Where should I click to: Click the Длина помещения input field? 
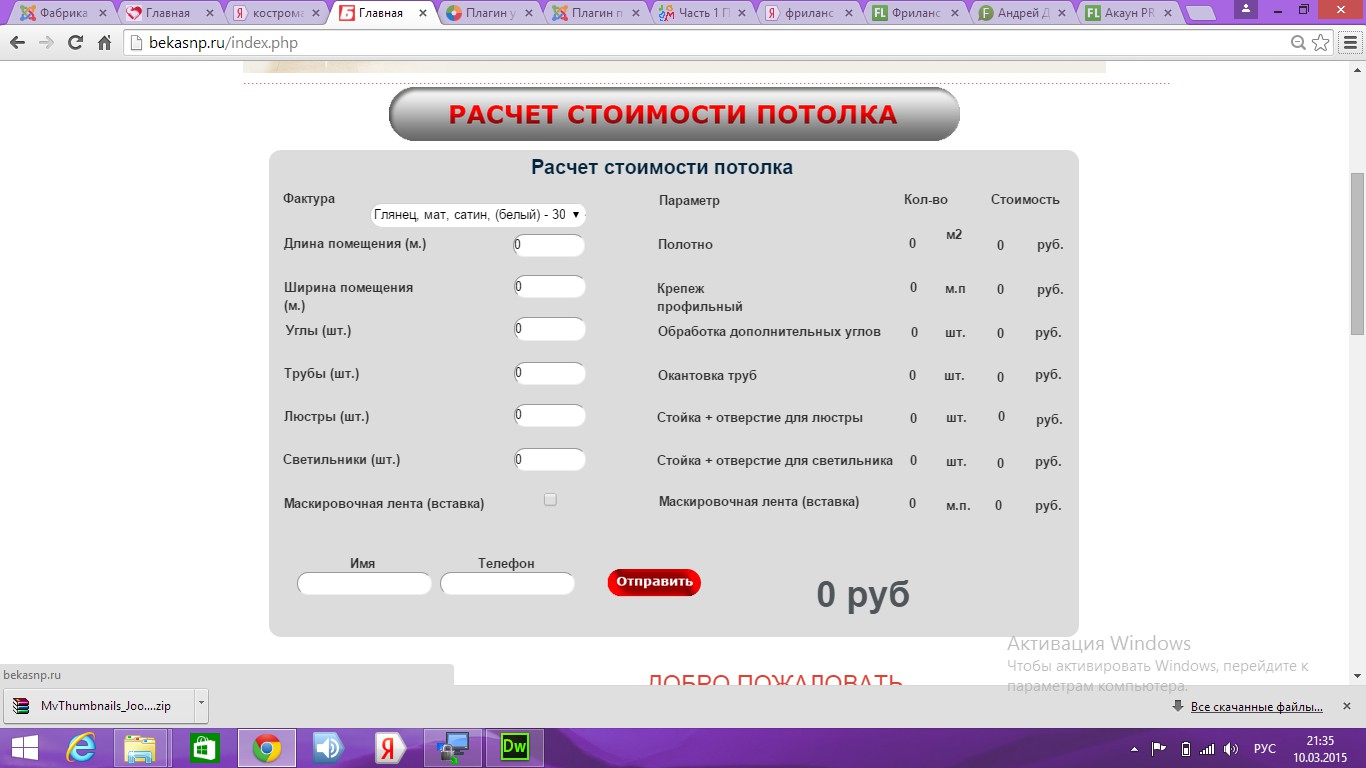click(549, 245)
